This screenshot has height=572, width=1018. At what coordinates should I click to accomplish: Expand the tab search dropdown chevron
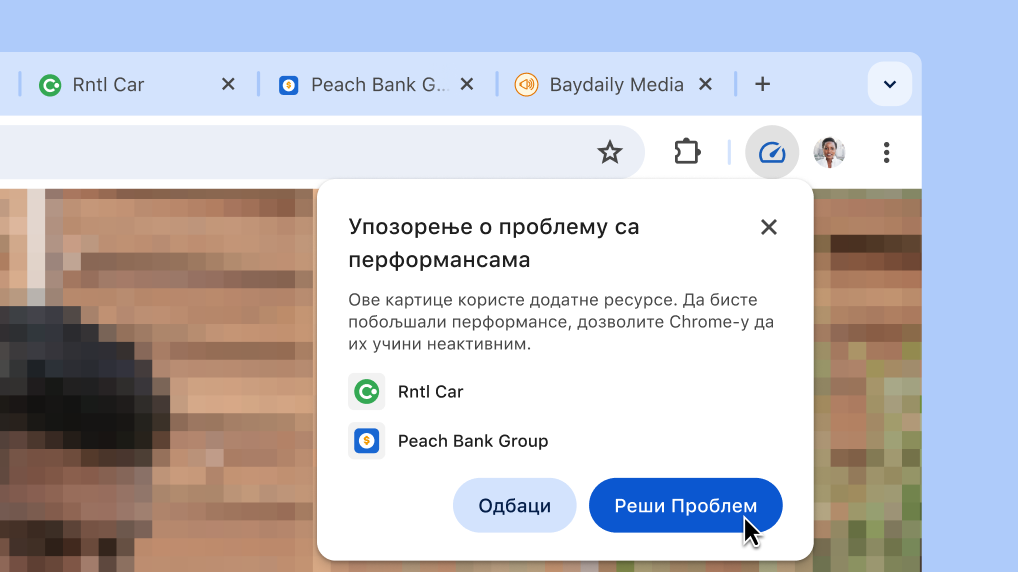point(889,85)
